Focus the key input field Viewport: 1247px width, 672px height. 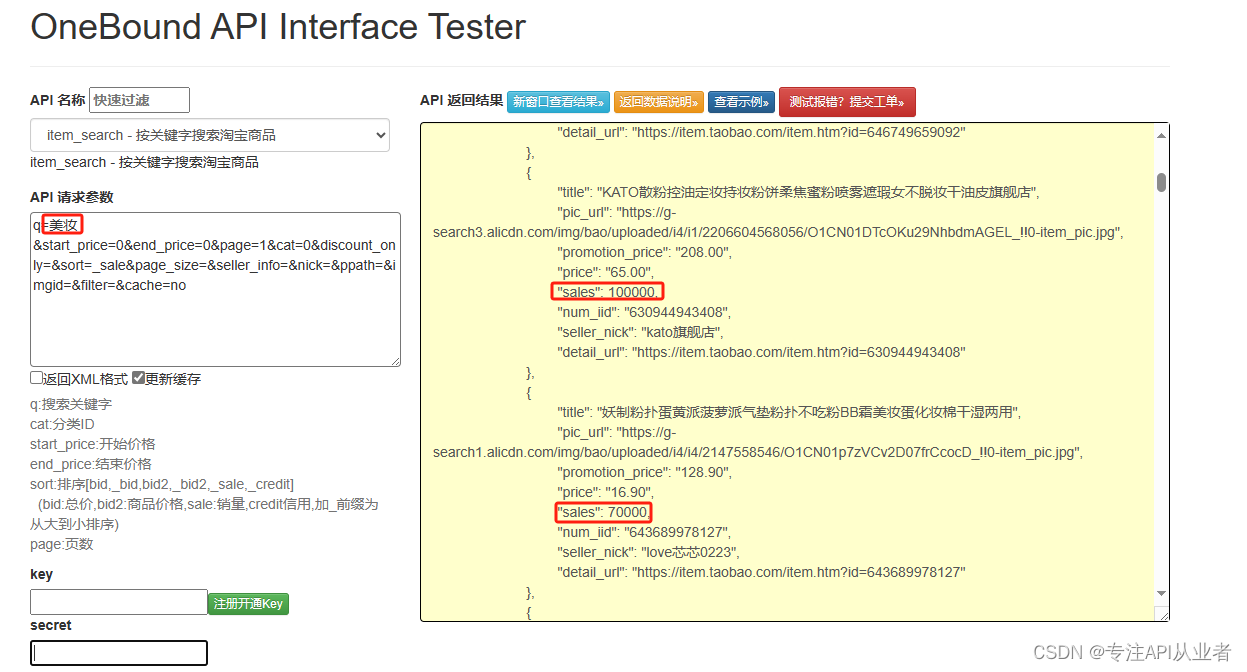click(119, 602)
